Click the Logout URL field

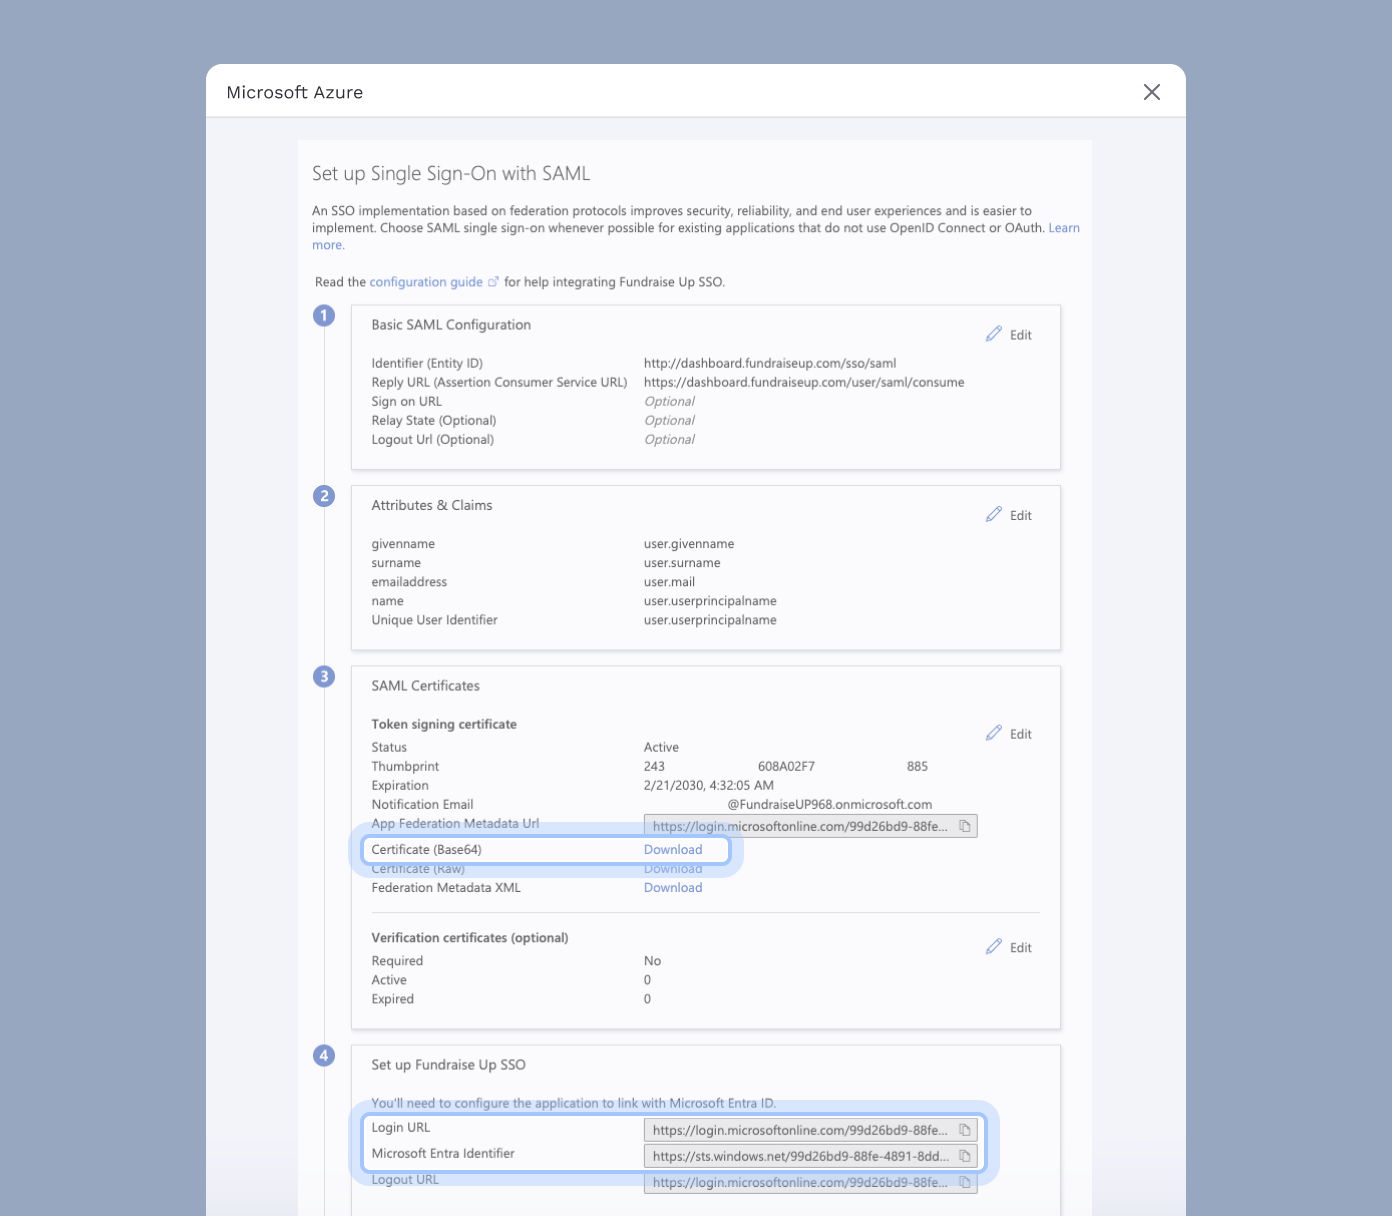click(810, 1182)
